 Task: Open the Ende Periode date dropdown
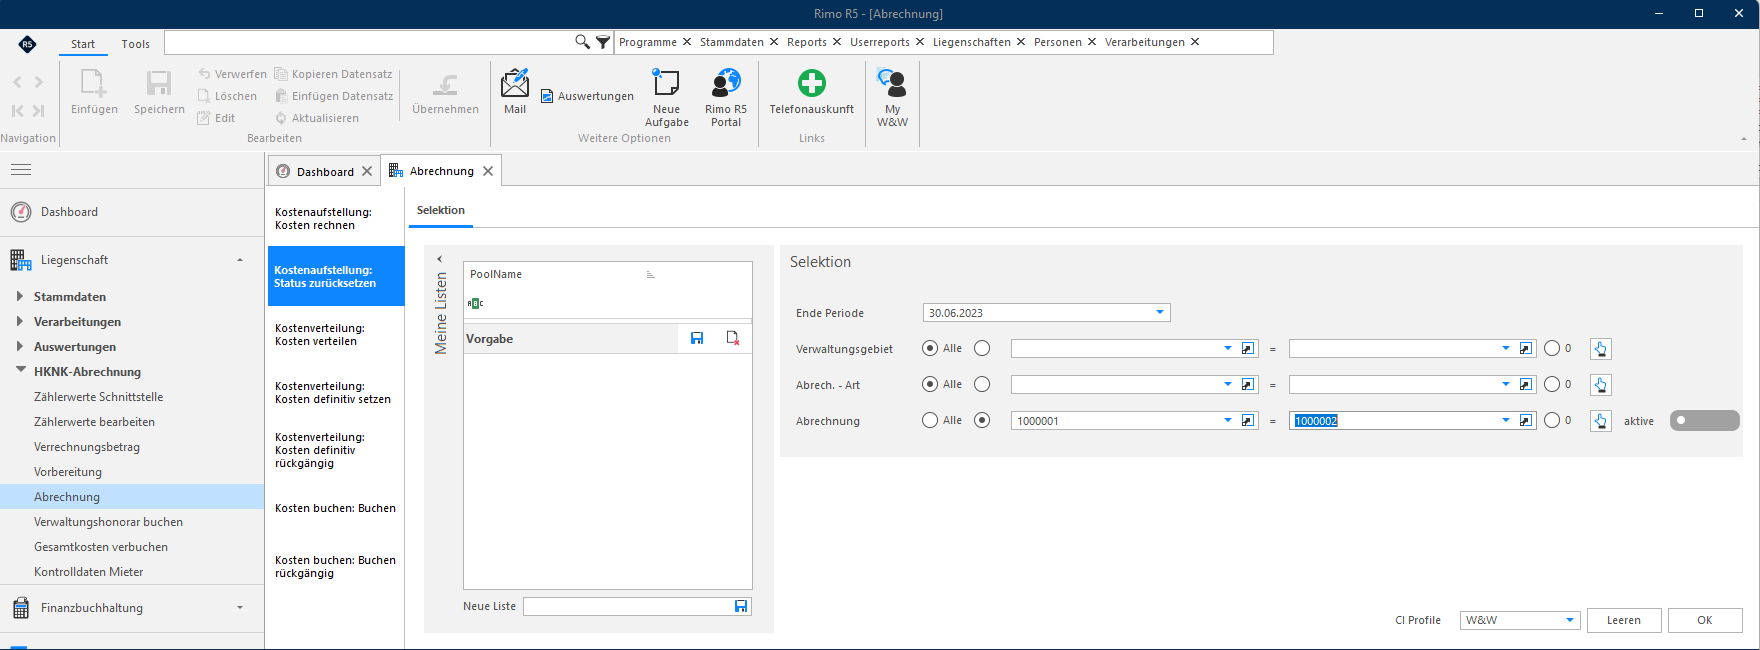pyautogui.click(x=1160, y=313)
